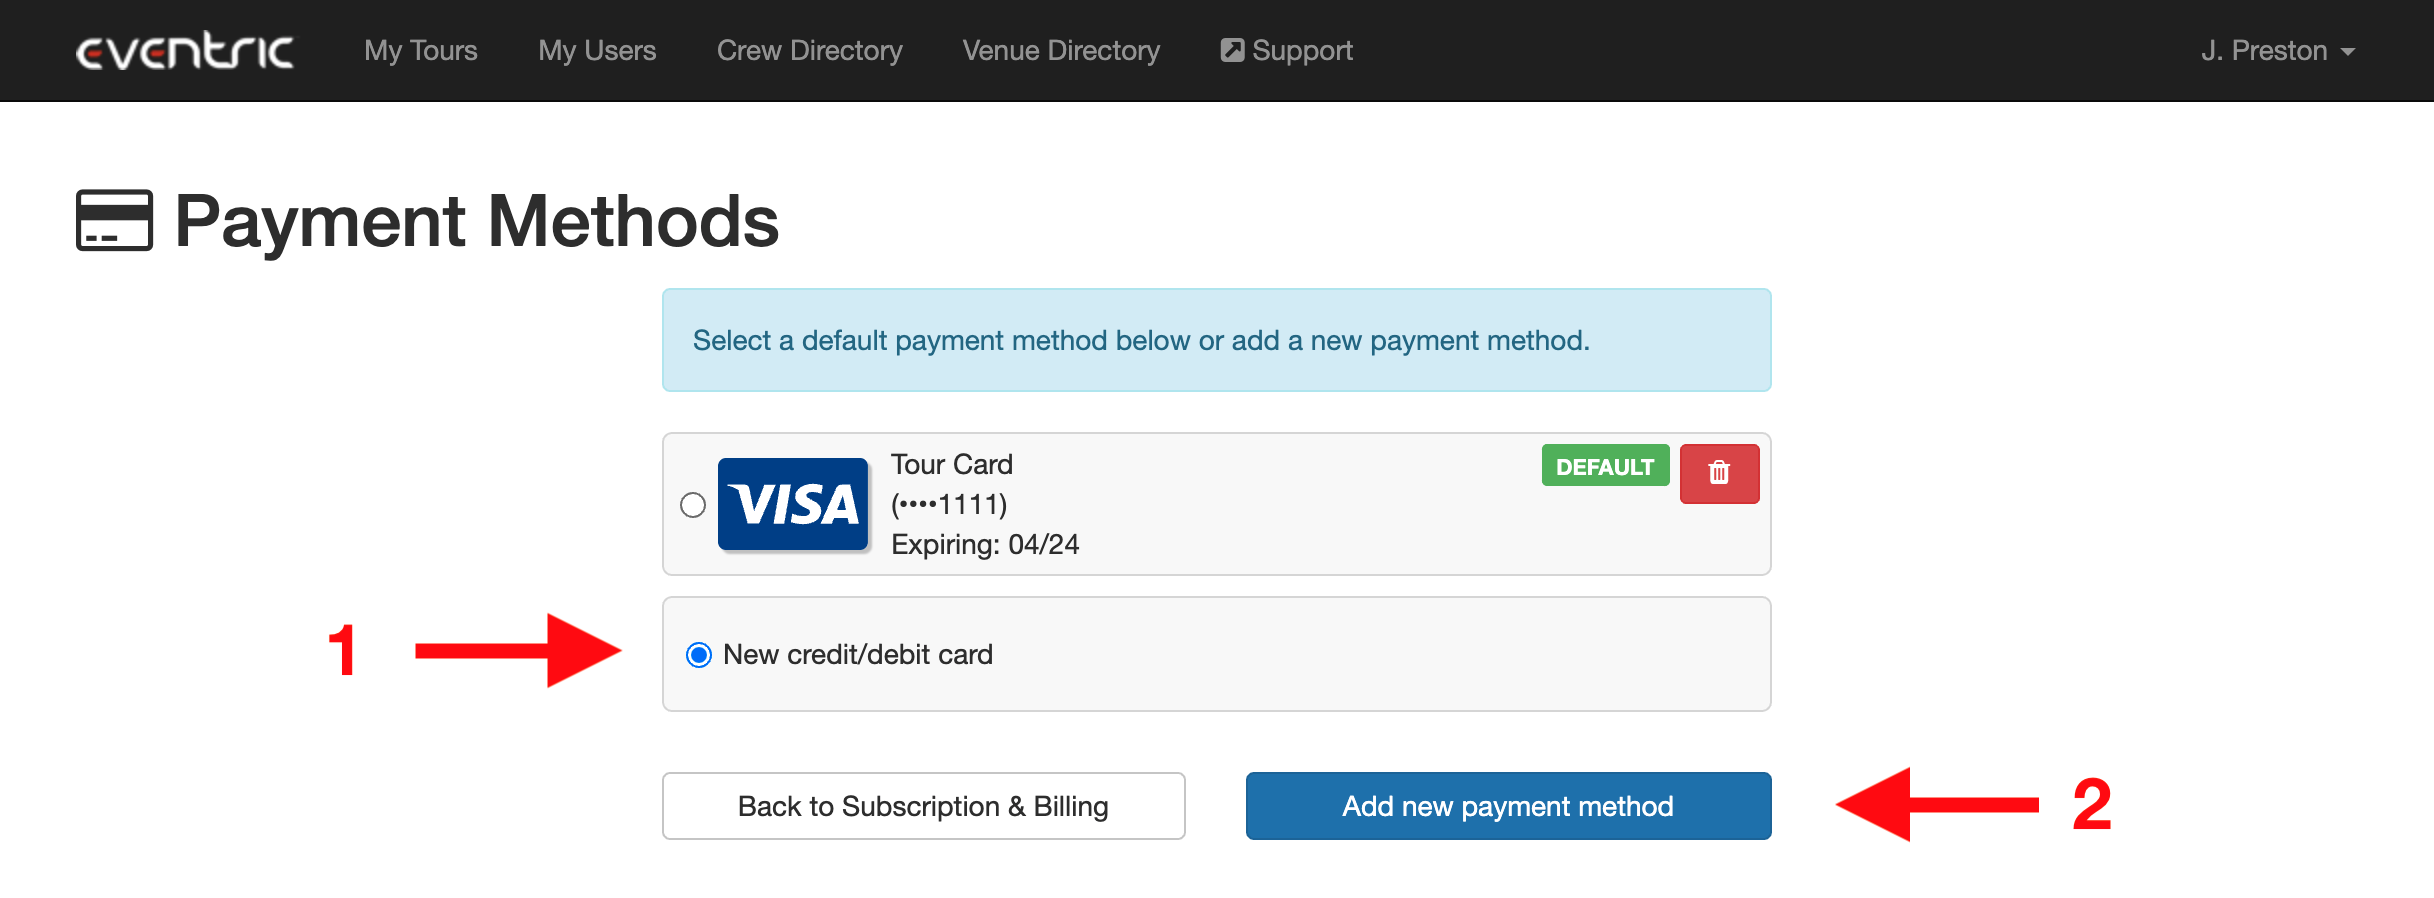Open the Venue Directory
The image size is (2434, 898).
coord(1061,51)
